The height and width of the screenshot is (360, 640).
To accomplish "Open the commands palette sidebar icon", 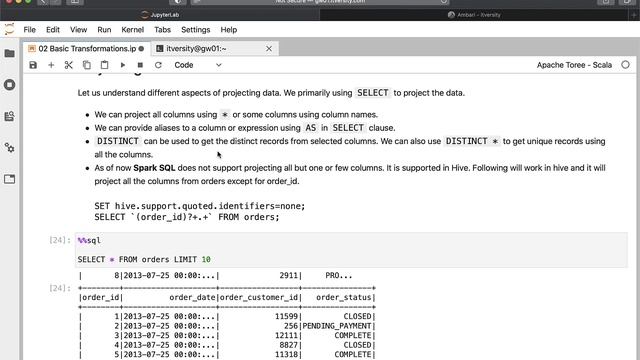I will tap(9, 116).
